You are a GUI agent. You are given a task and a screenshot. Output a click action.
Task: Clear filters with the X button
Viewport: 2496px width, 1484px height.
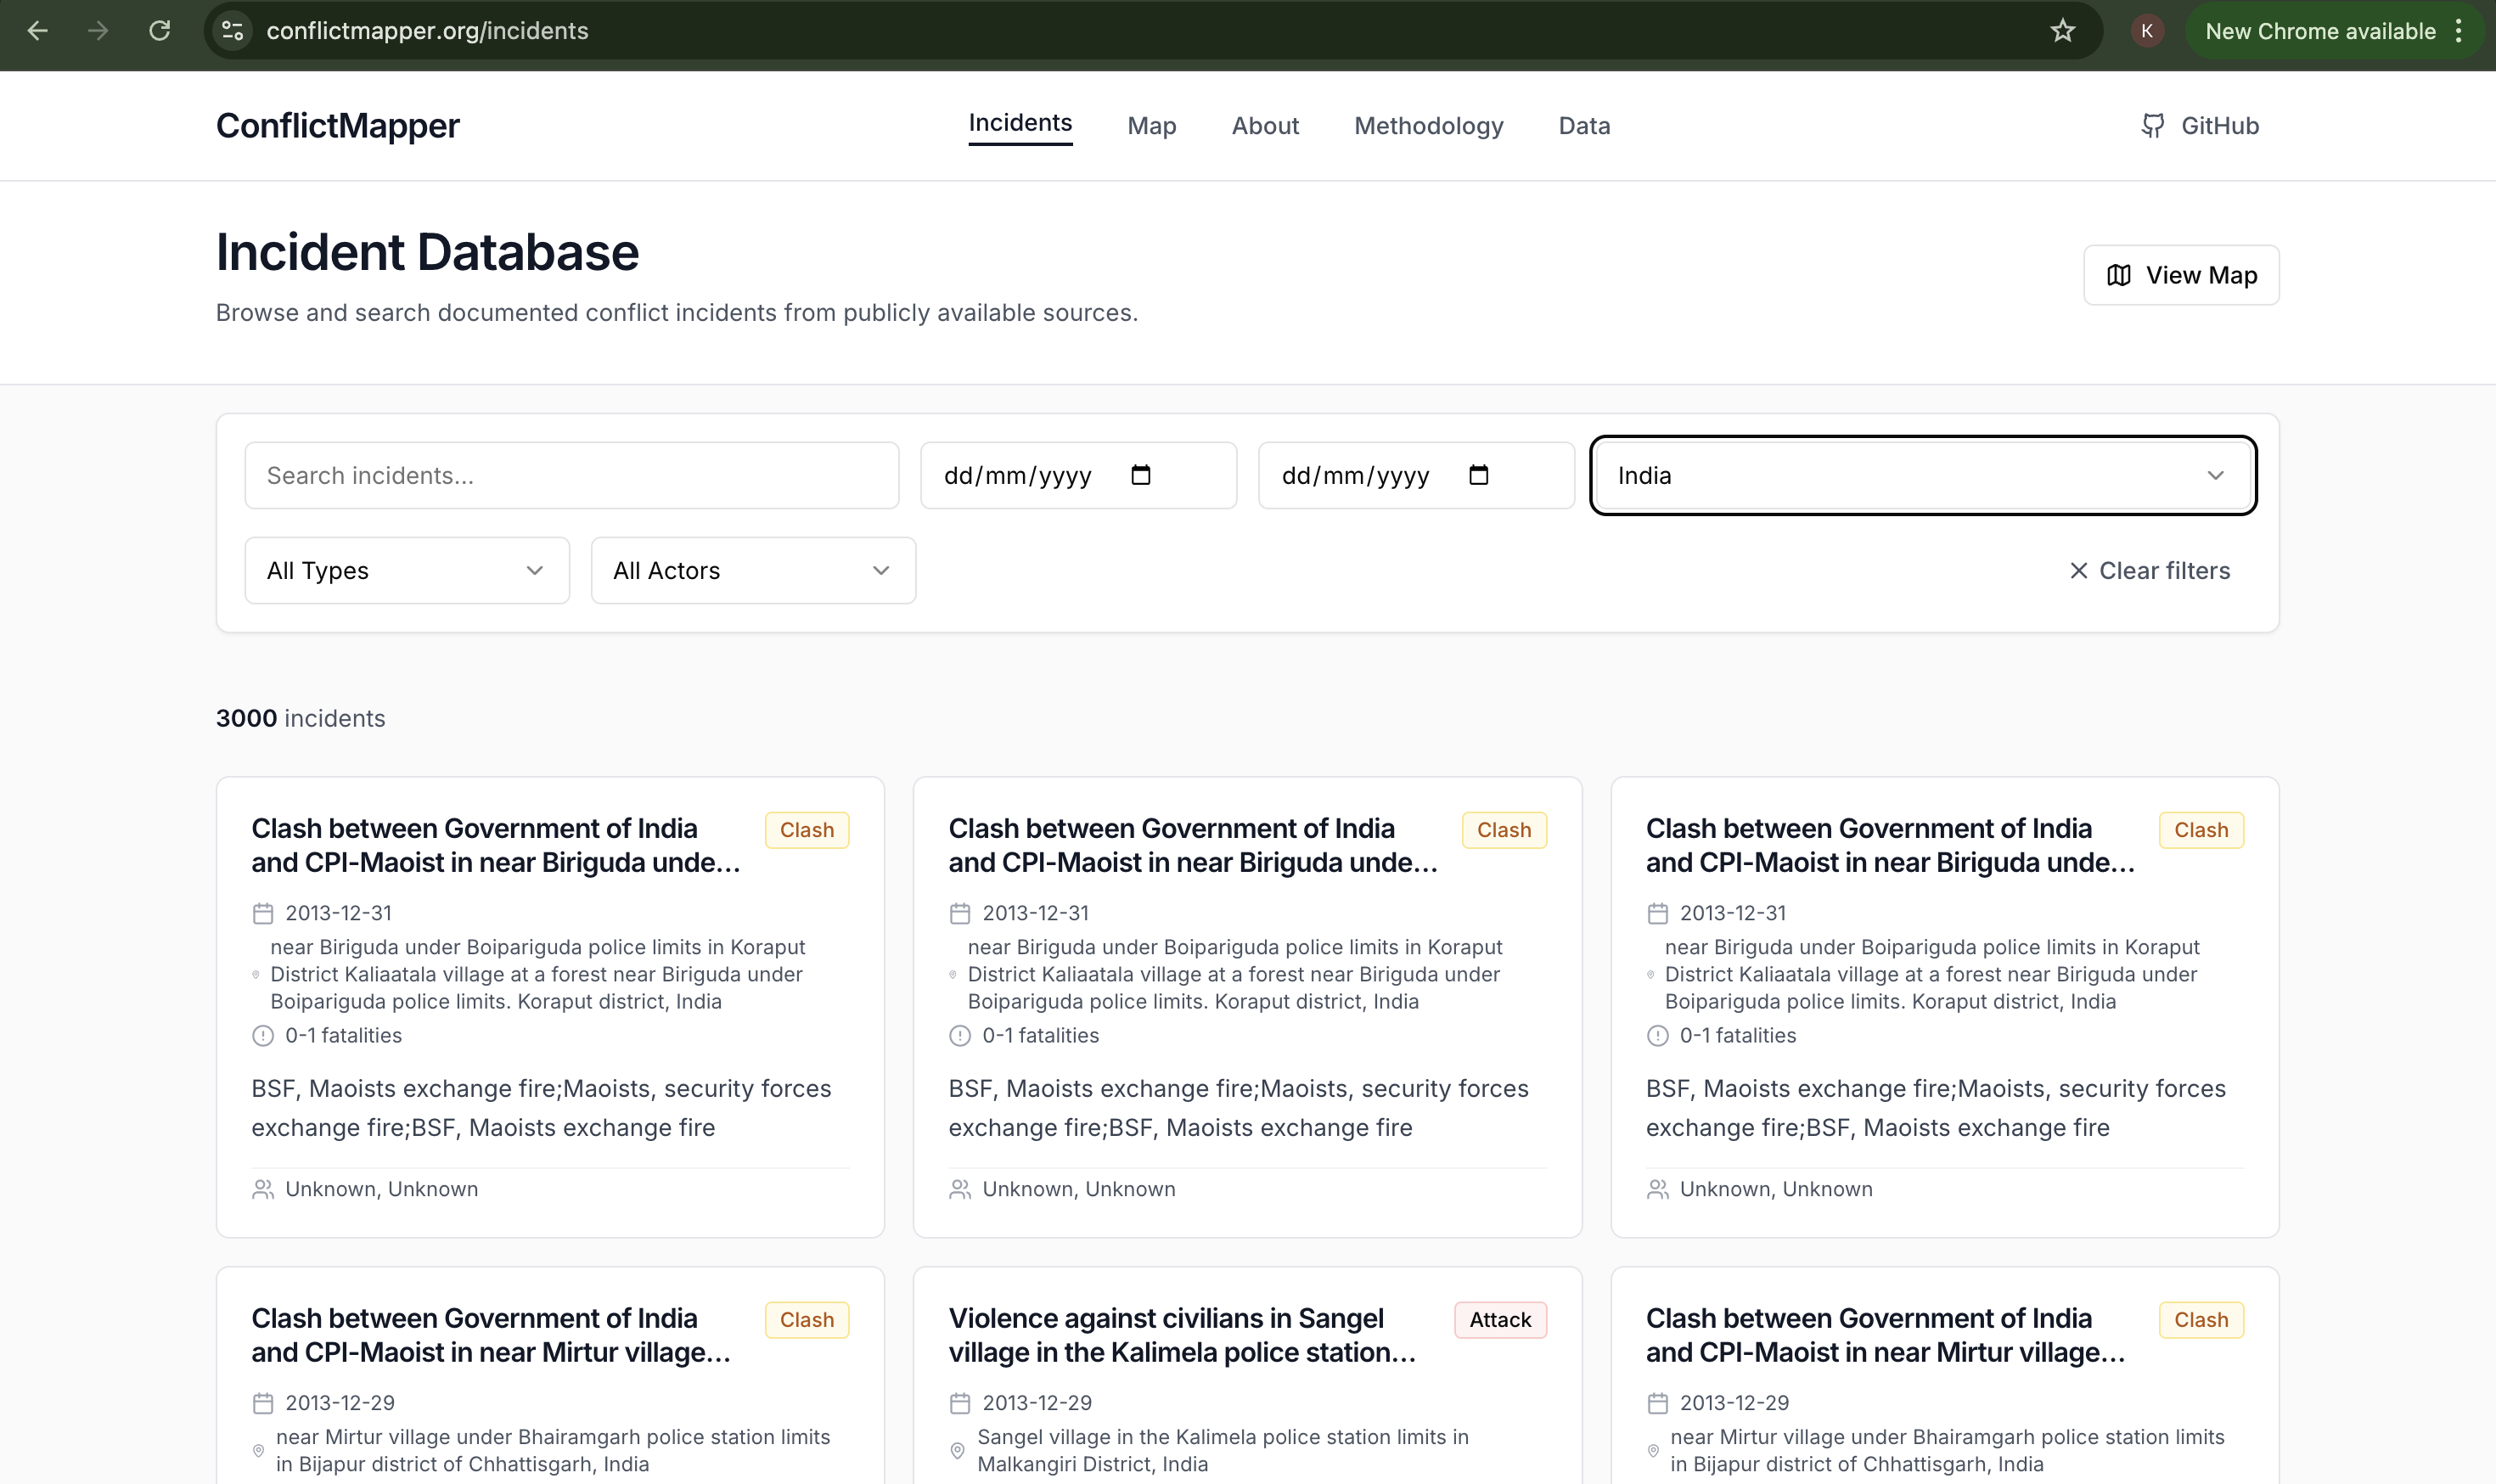2149,571
